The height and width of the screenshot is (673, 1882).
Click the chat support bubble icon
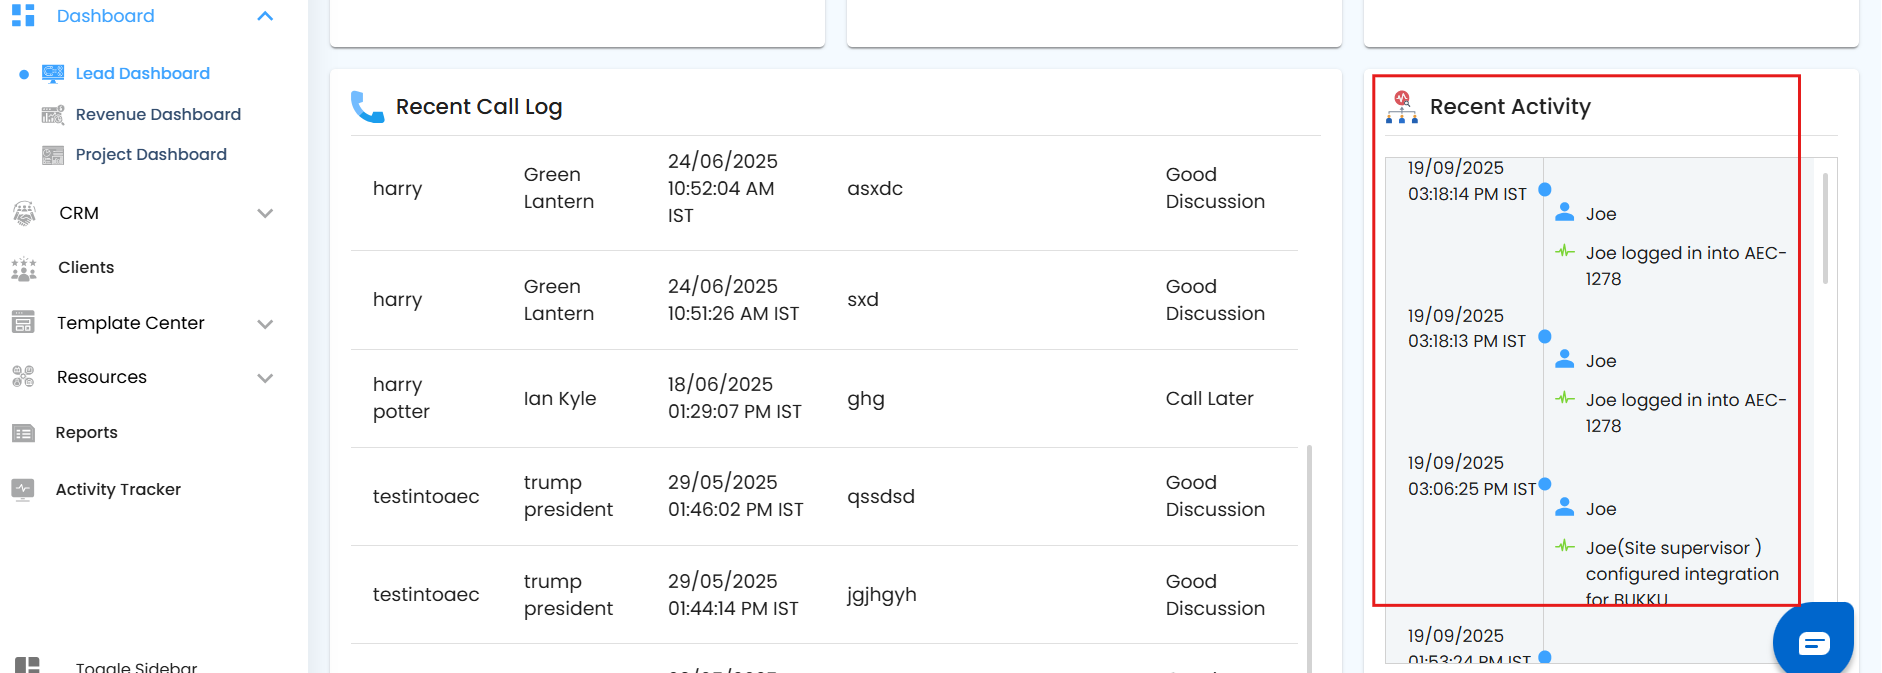click(x=1814, y=642)
